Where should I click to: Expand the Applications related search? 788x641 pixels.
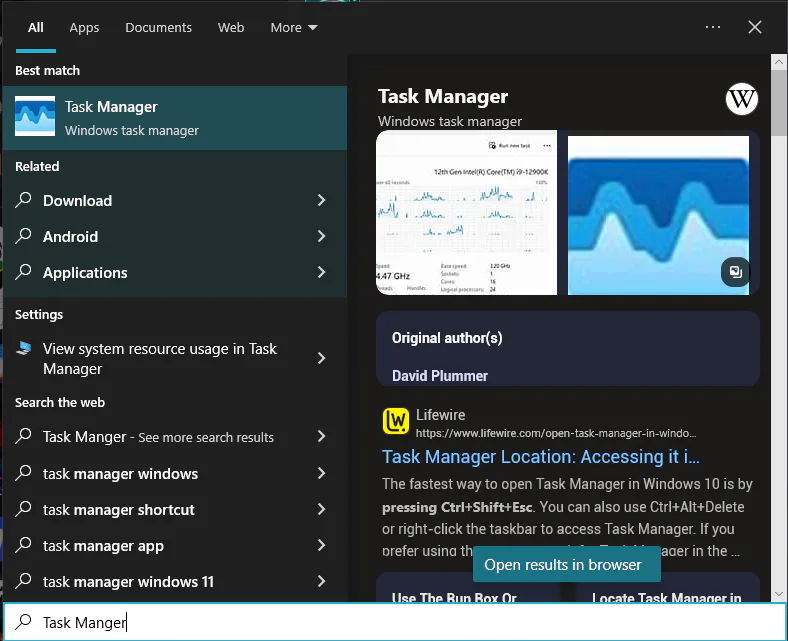pyautogui.click(x=322, y=272)
